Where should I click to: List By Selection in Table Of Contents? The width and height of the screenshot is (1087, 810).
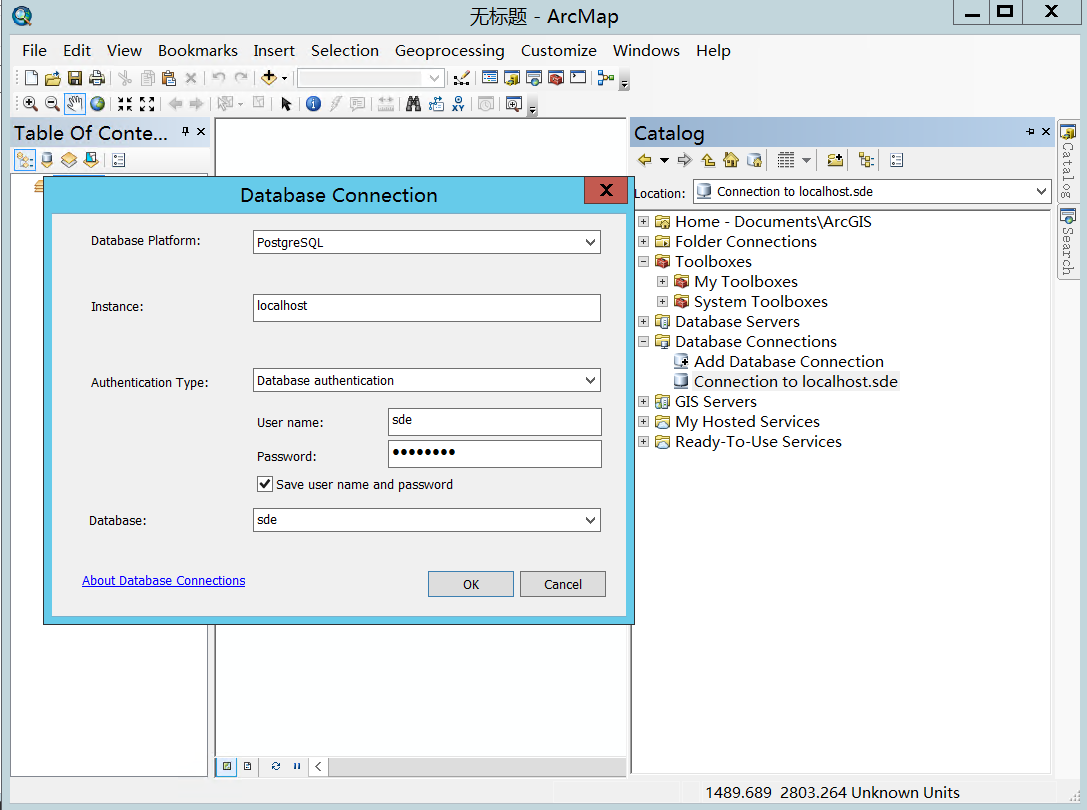tap(91, 160)
